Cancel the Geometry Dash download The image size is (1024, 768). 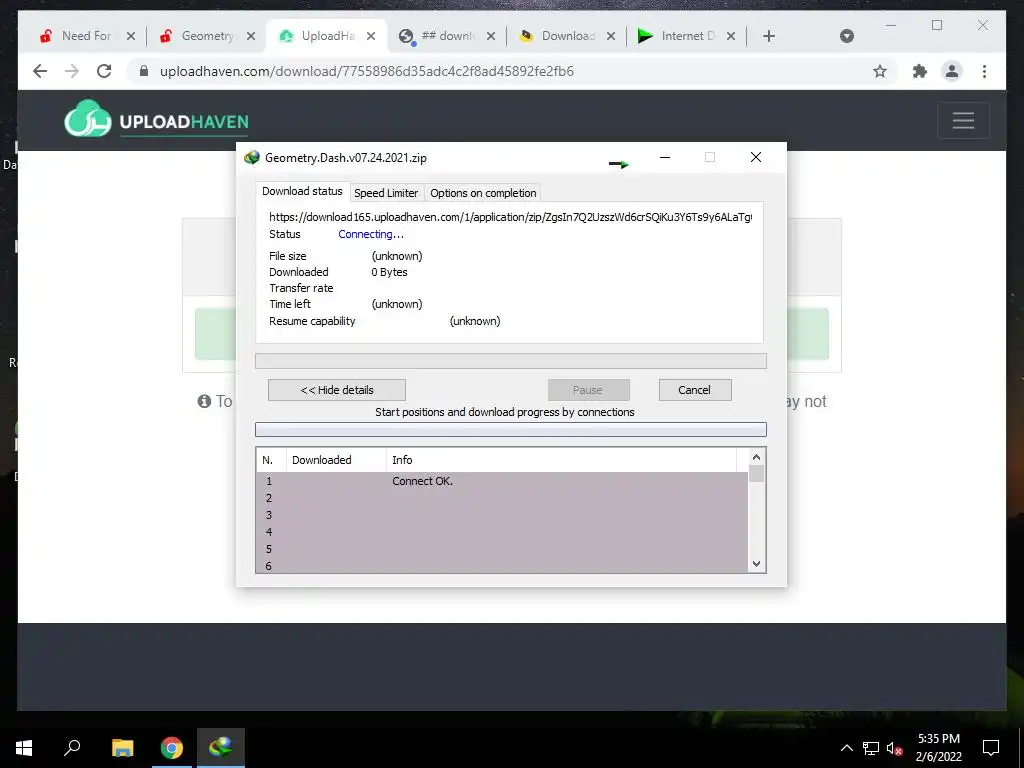[695, 390]
